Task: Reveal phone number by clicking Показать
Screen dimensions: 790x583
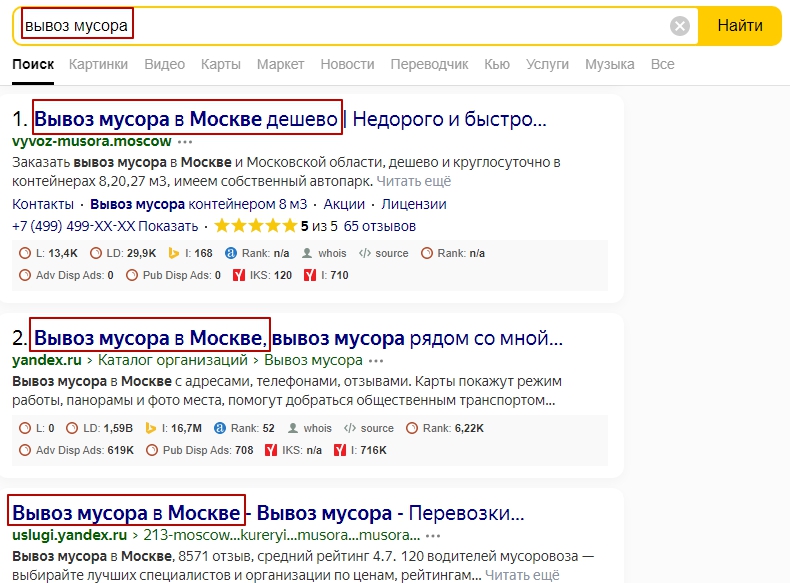Action: [168, 226]
